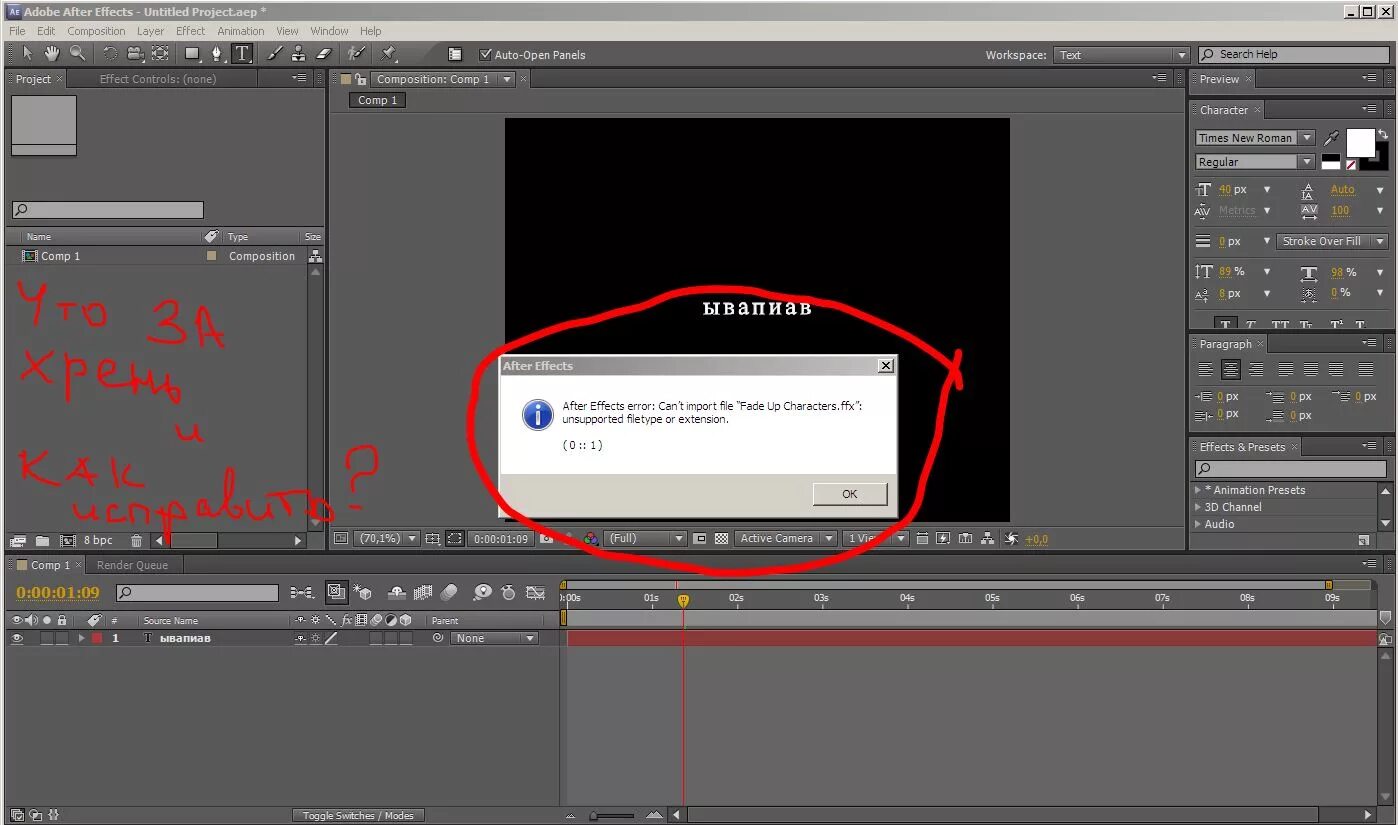The height and width of the screenshot is (825, 1398).
Task: Expand the Animation Presets category
Action: pyautogui.click(x=1198, y=490)
